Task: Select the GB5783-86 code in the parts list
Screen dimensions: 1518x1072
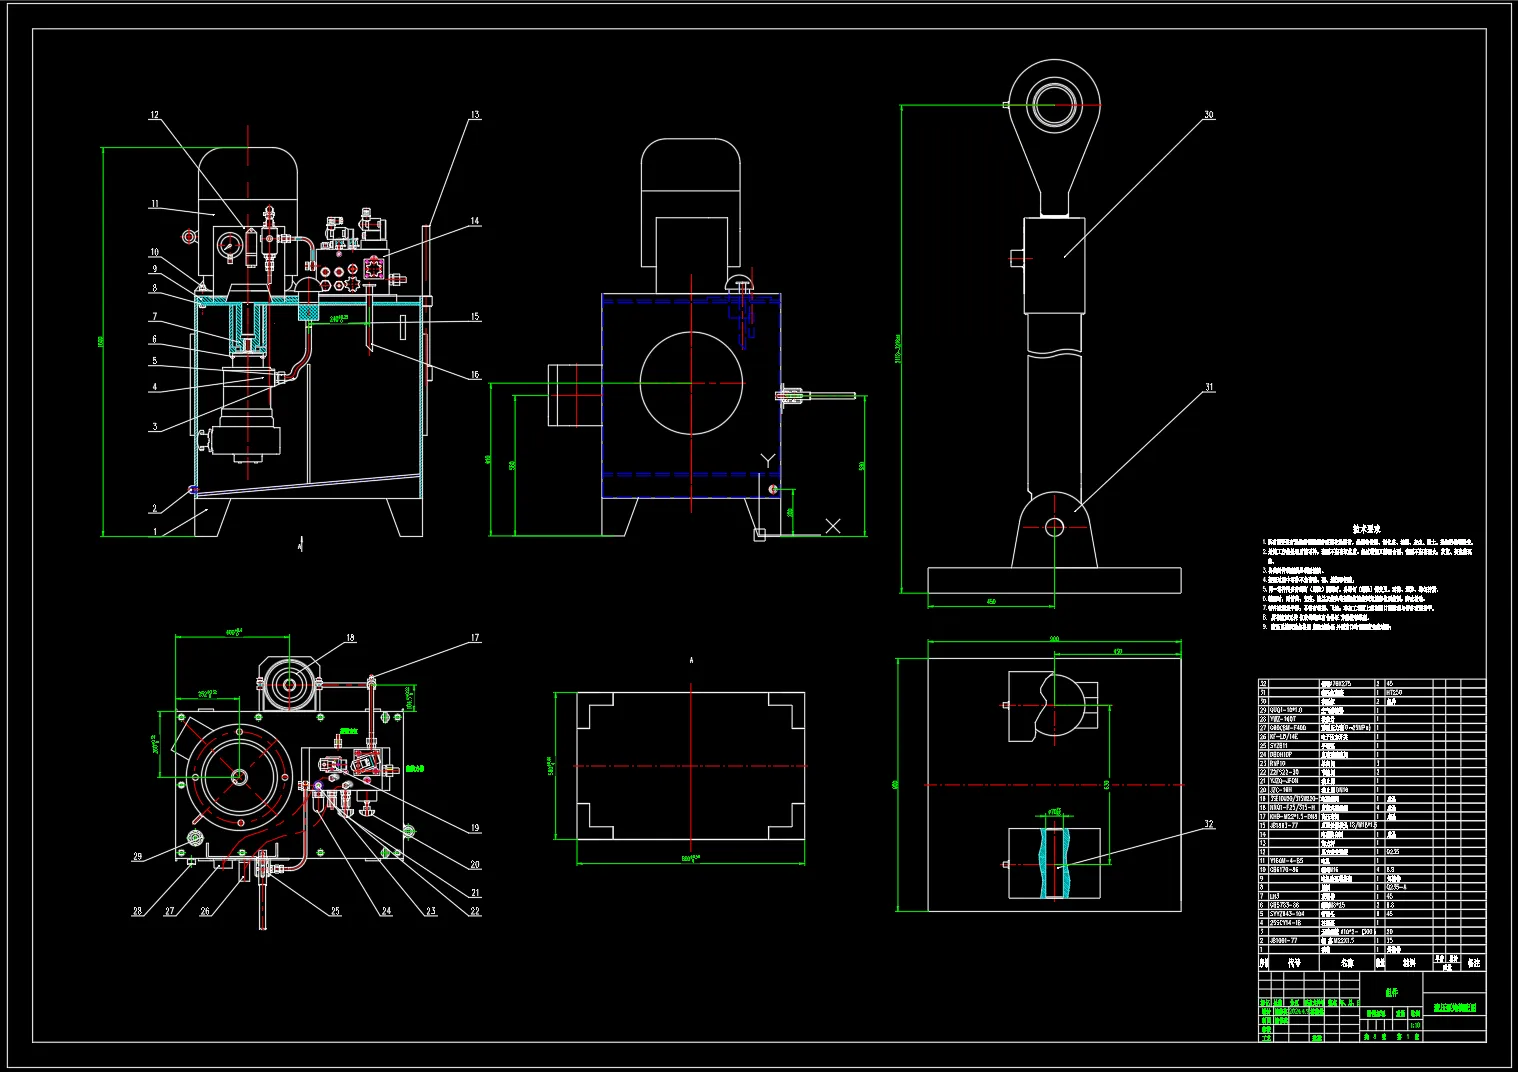Action: [1285, 905]
